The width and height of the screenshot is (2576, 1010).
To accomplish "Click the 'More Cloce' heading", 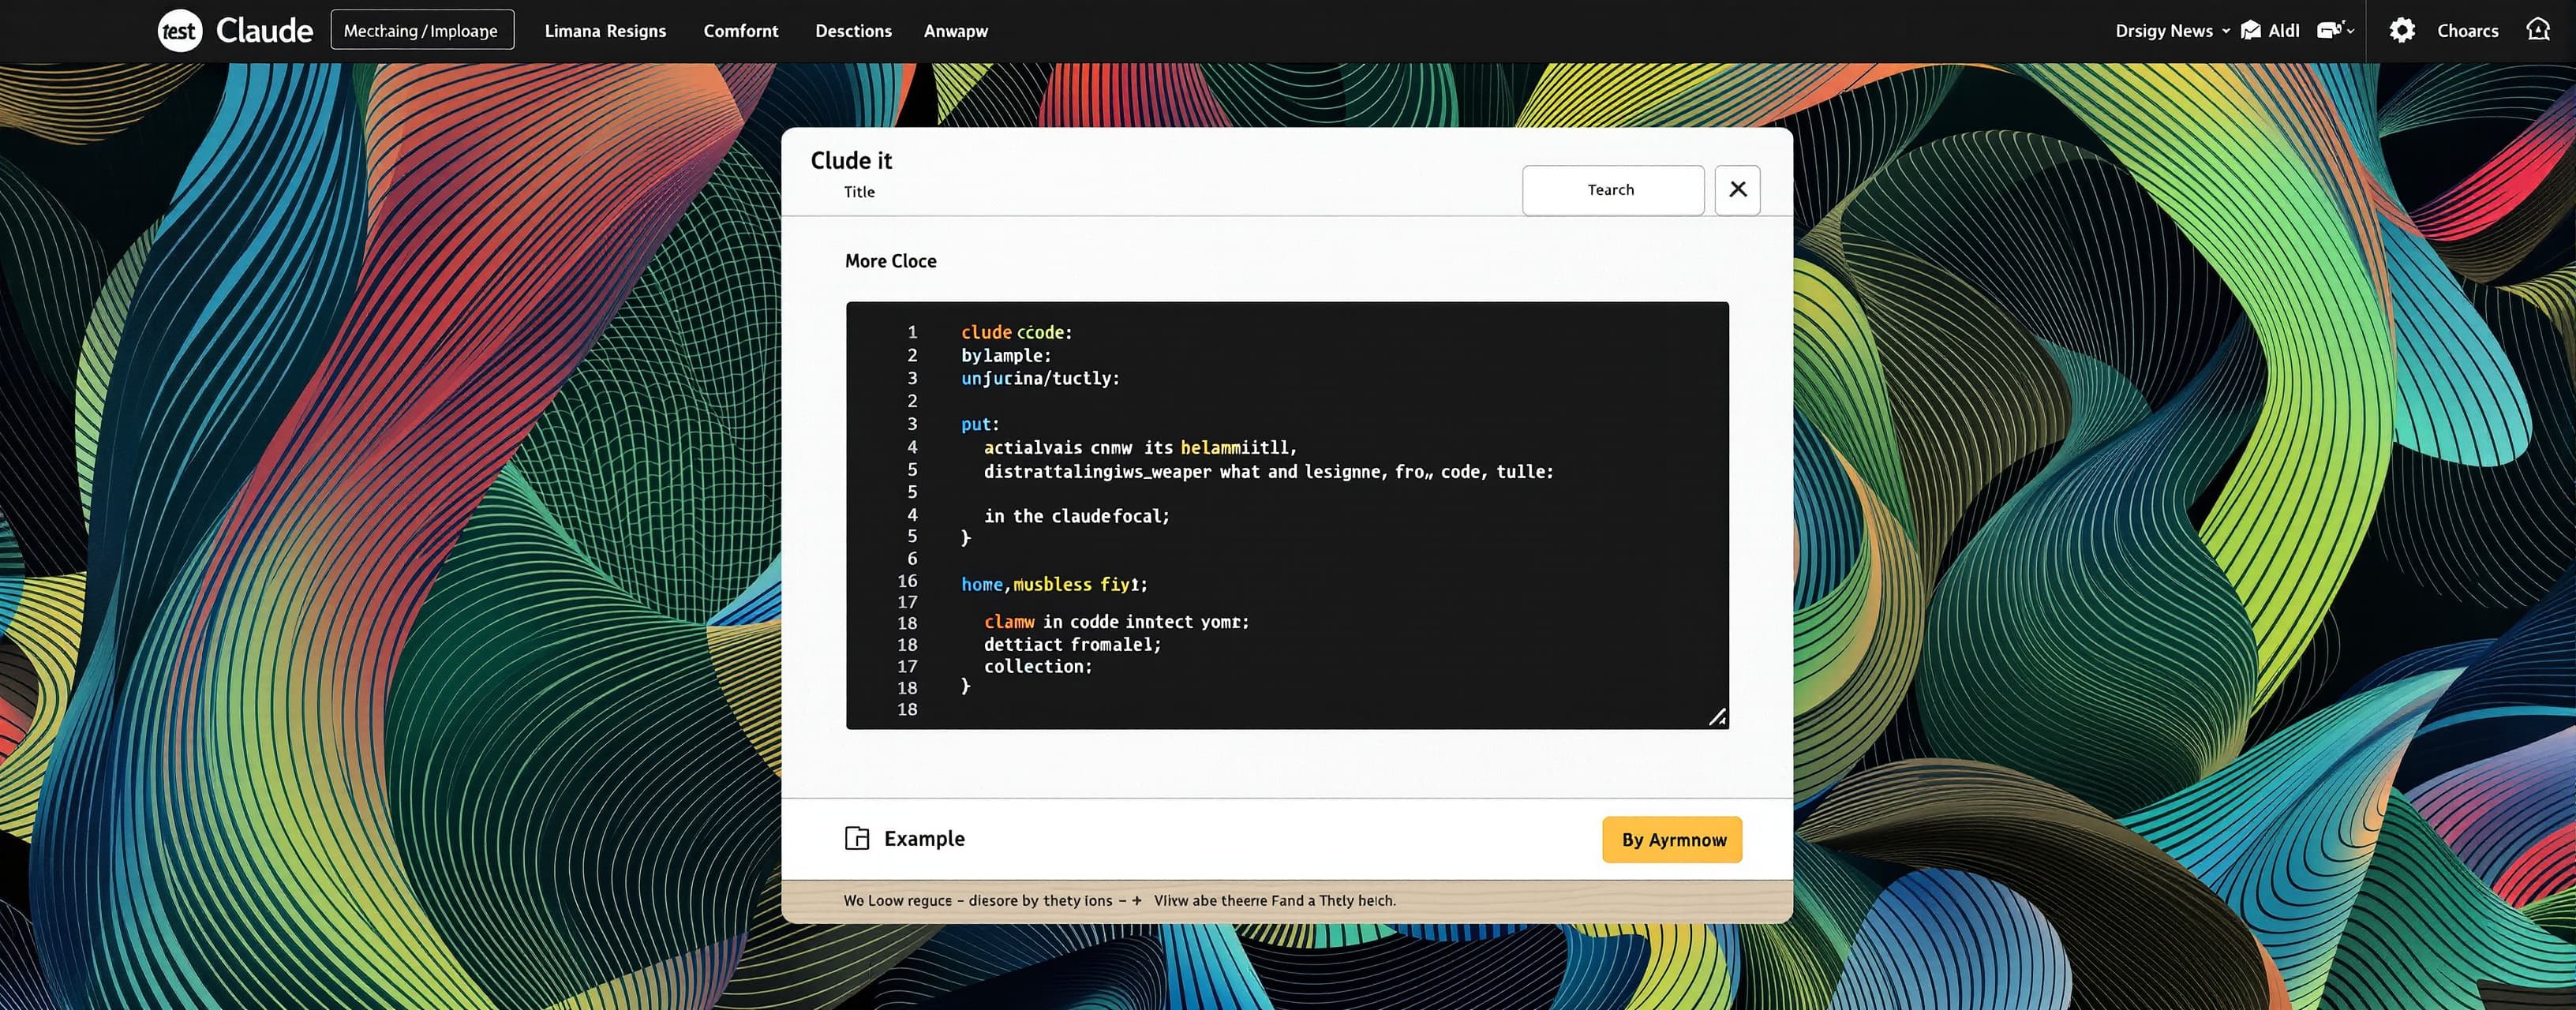I will tap(891, 261).
